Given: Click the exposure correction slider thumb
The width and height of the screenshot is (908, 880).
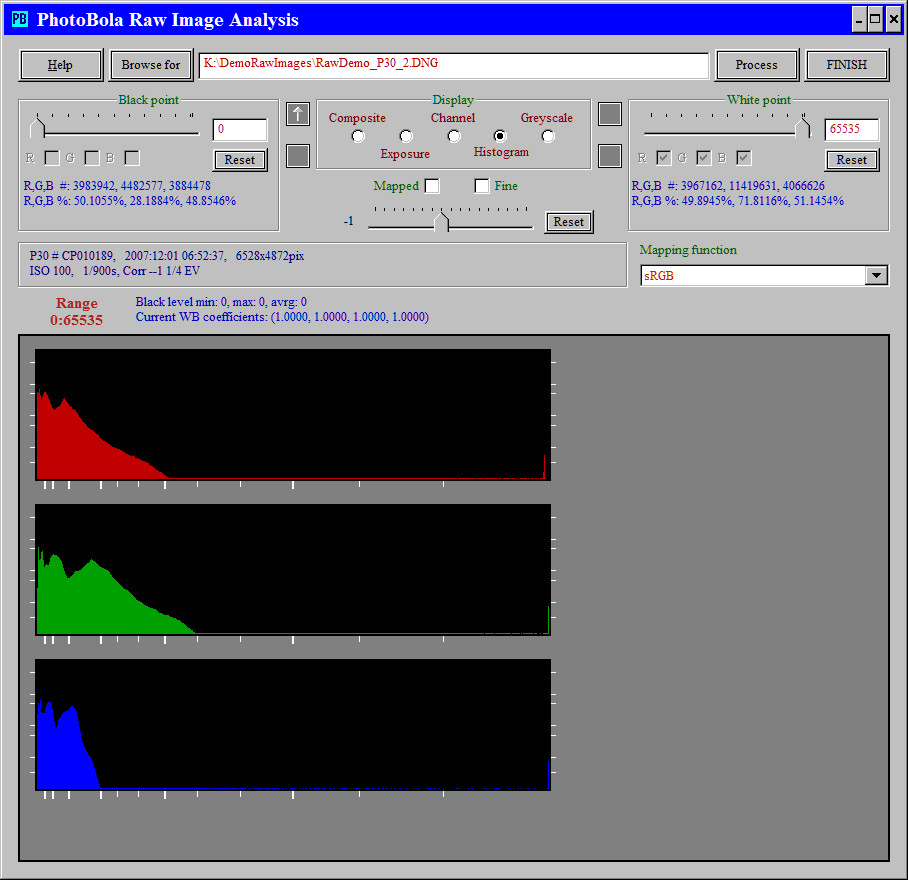Looking at the screenshot, I should click(443, 222).
